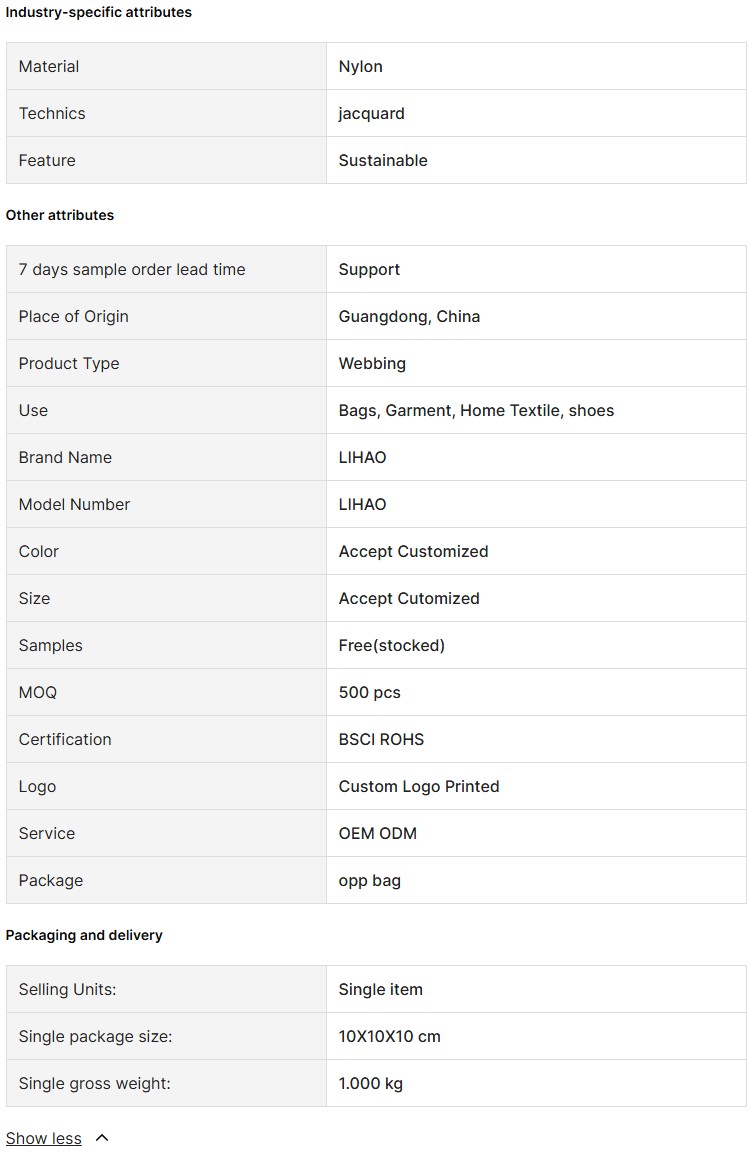Select the OEM ODM service value

tap(377, 833)
